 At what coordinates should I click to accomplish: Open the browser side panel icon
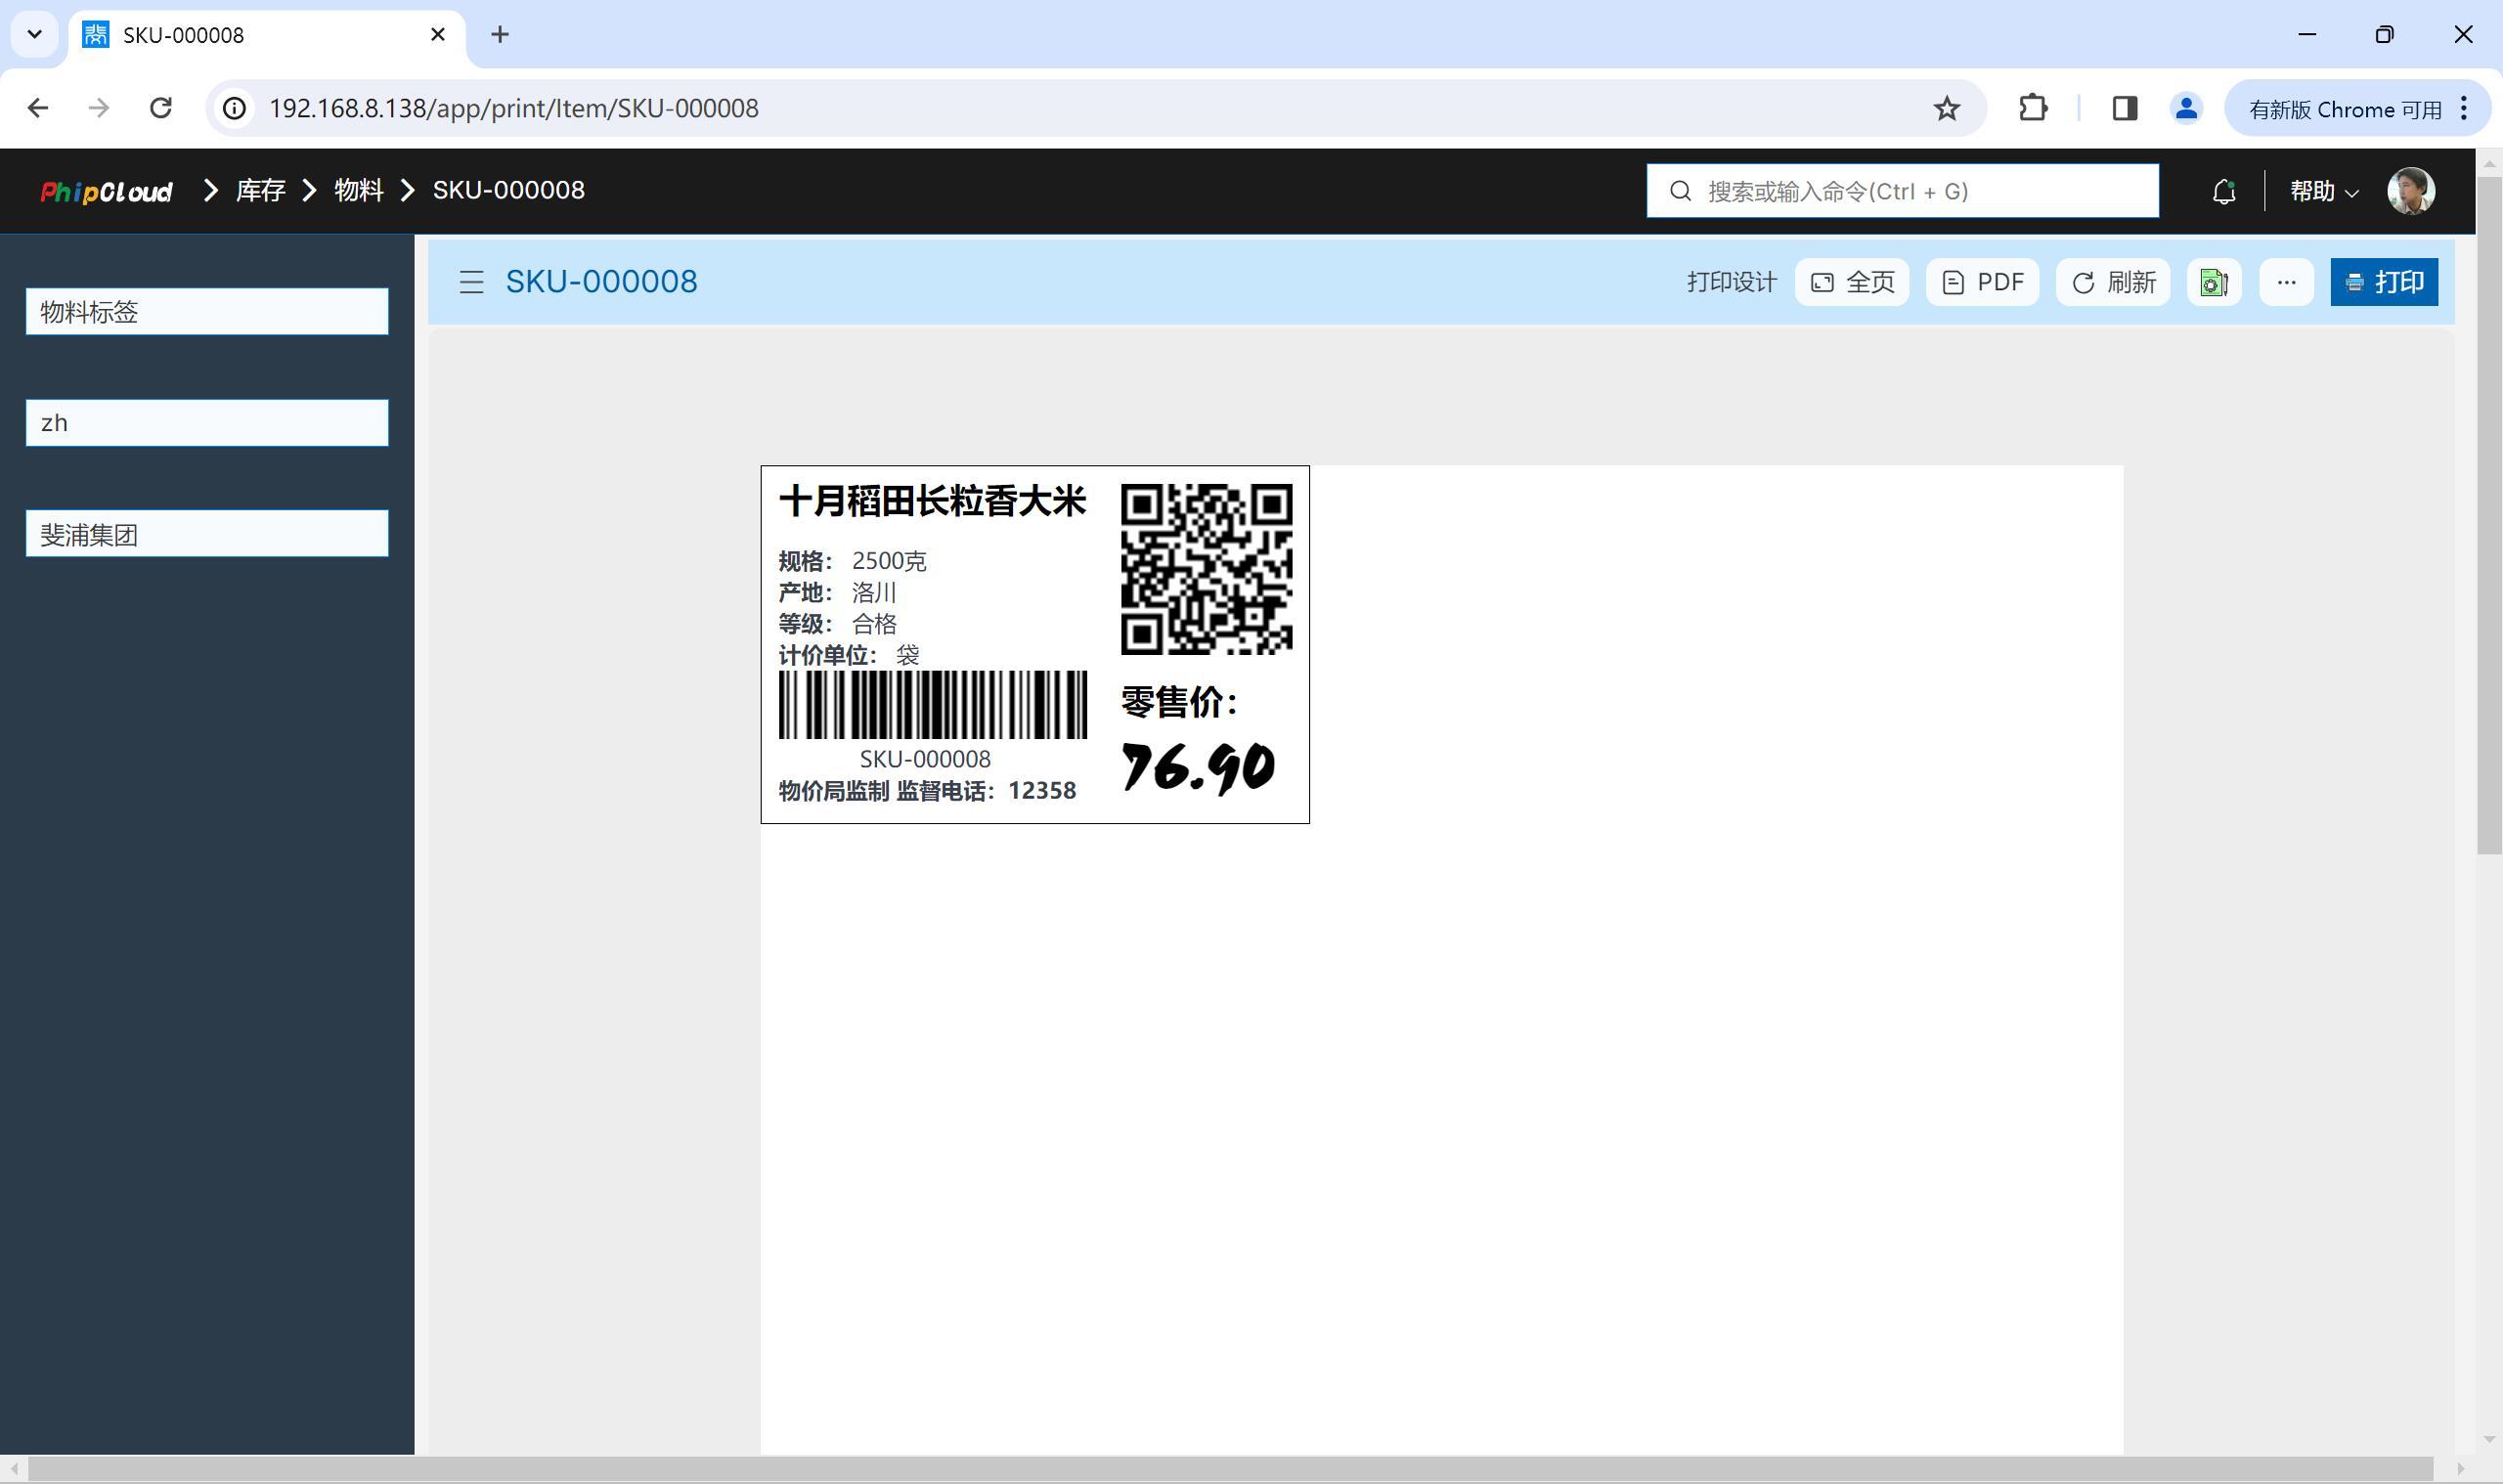click(2125, 108)
